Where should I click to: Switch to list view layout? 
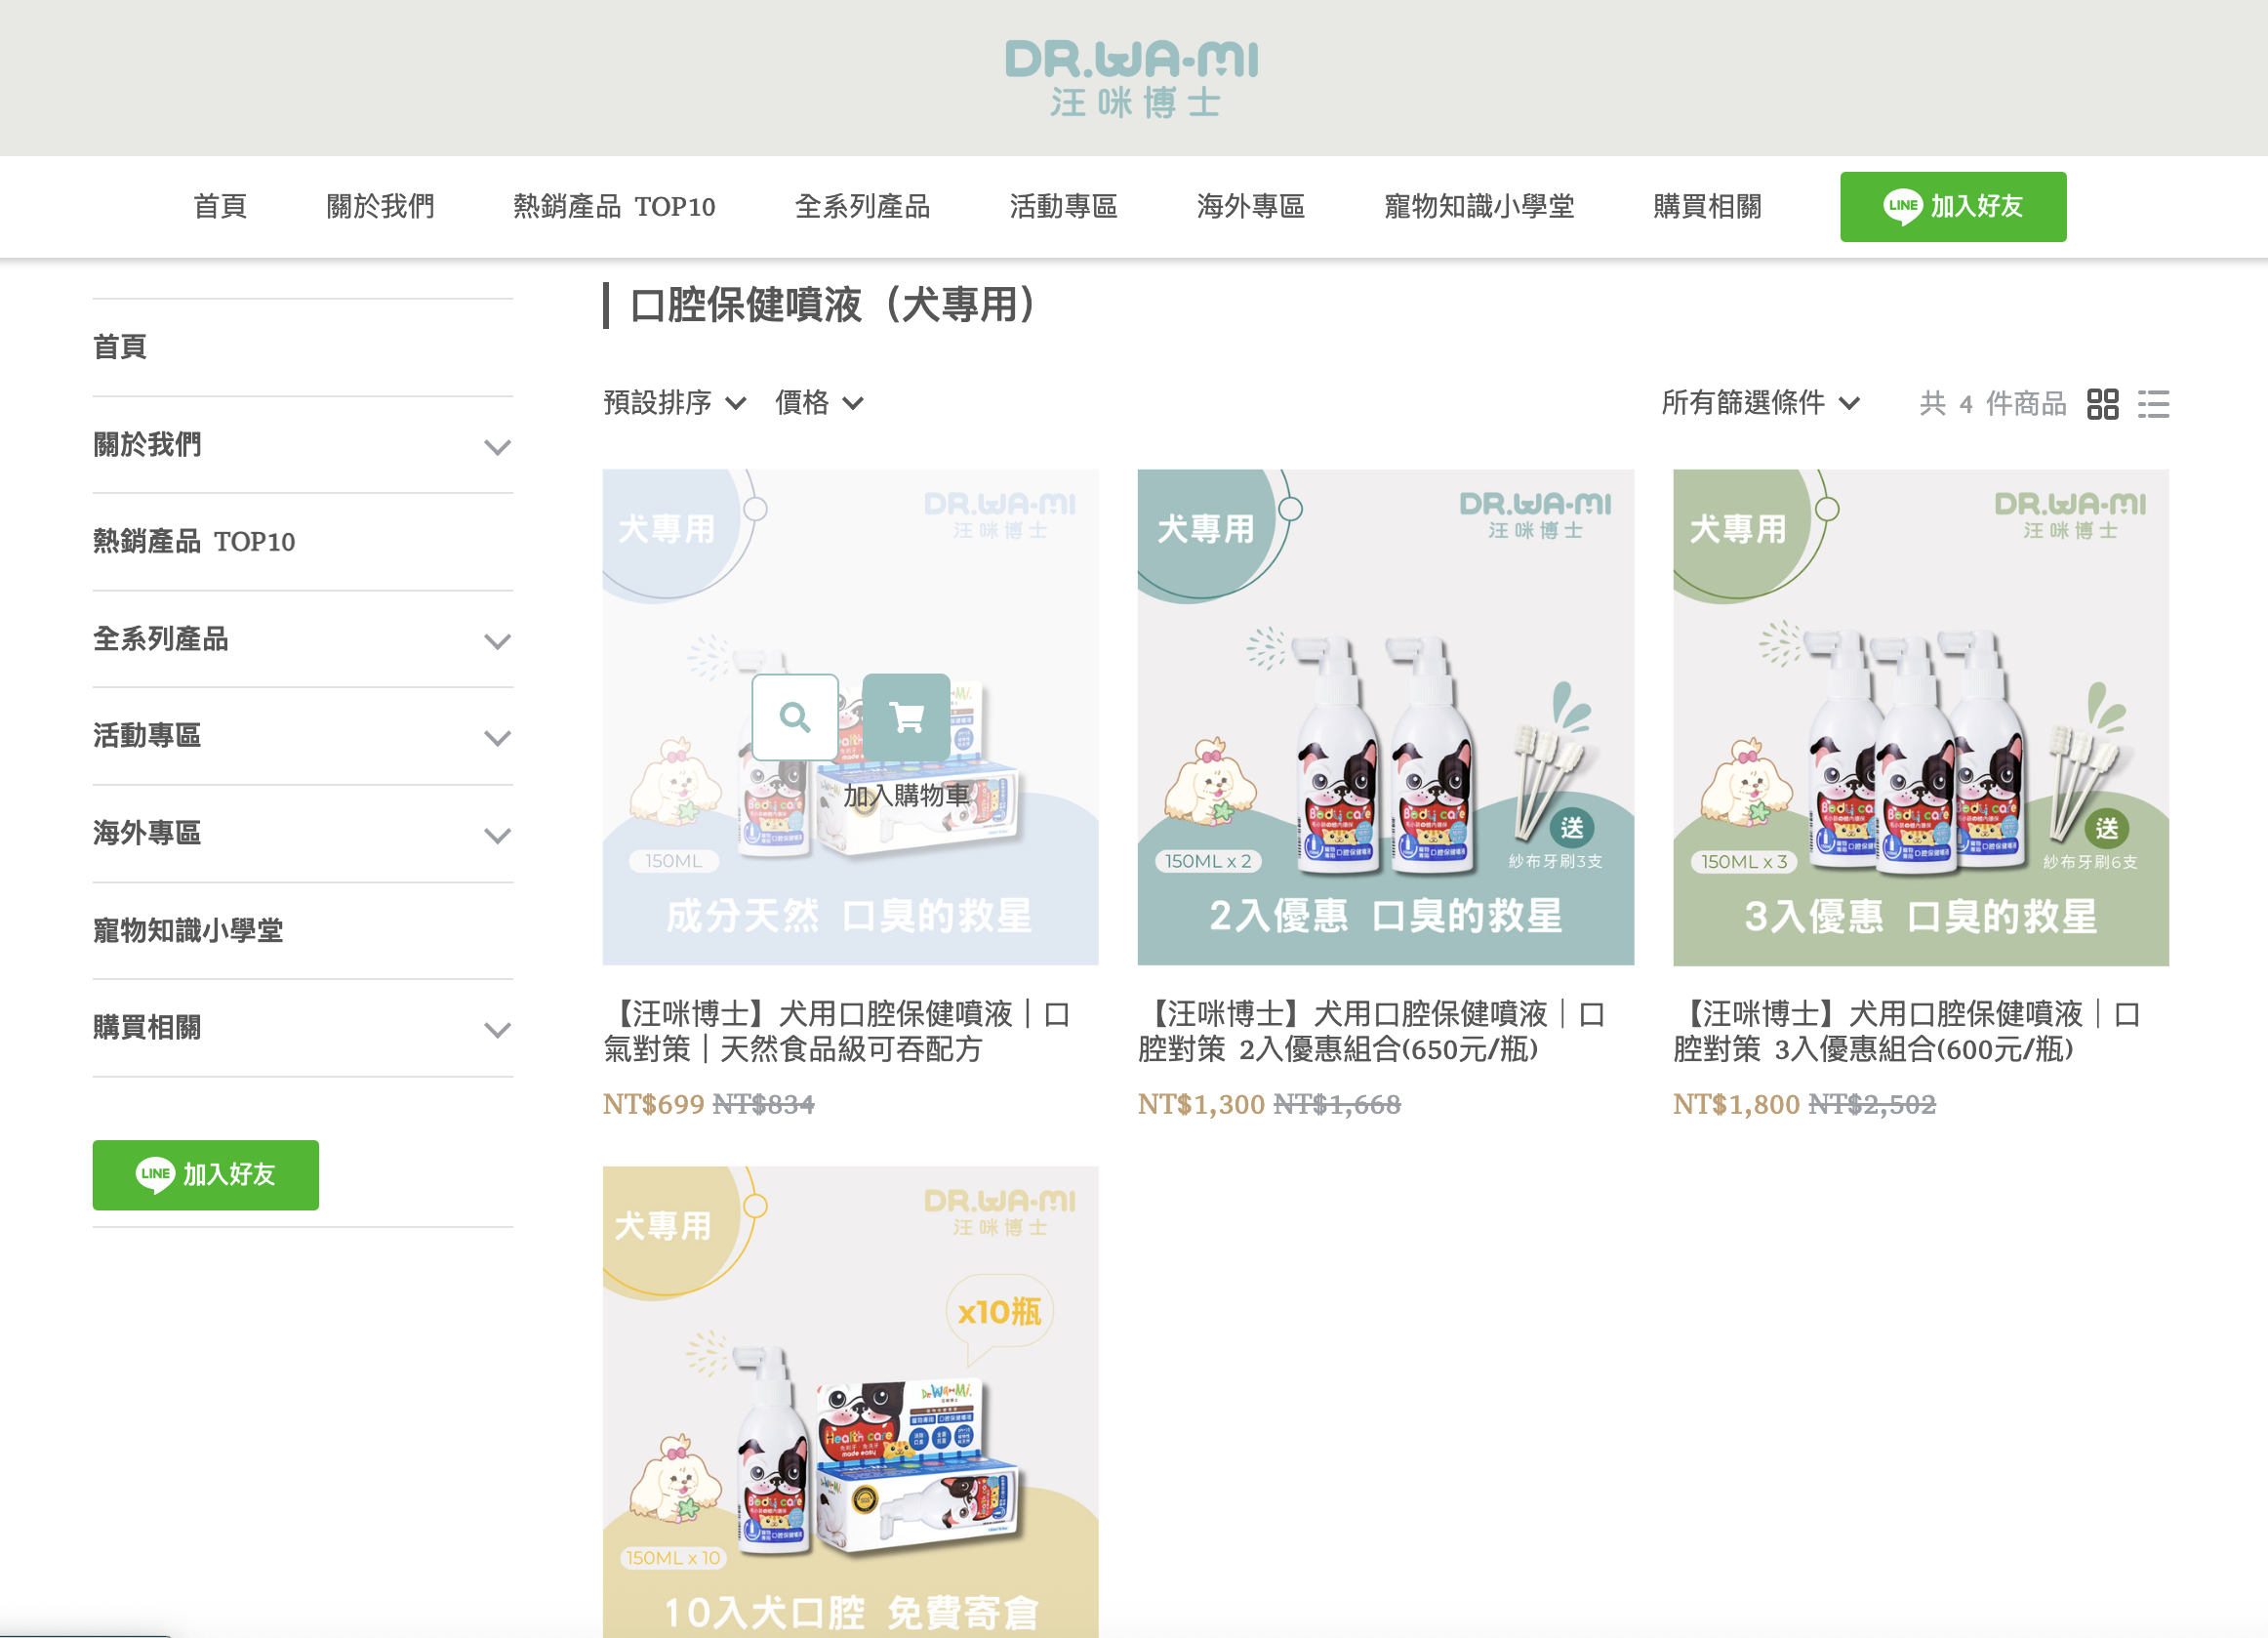[2153, 404]
